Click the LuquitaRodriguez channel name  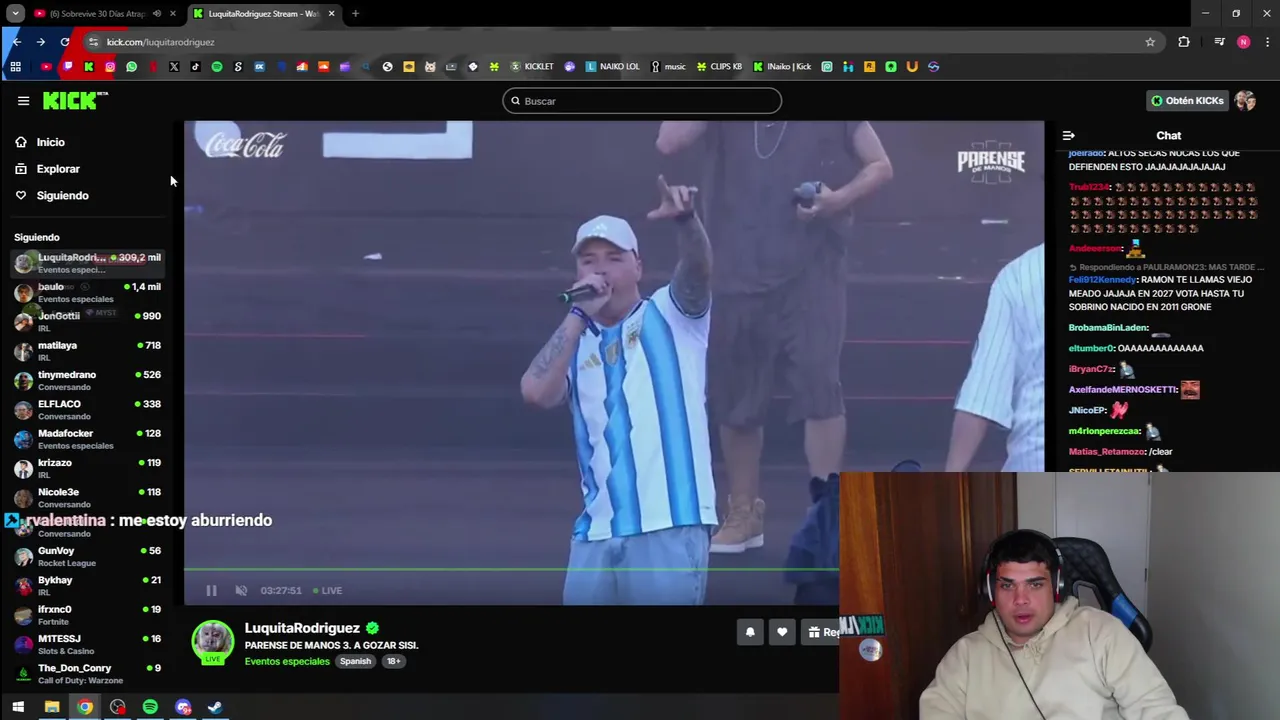[302, 628]
